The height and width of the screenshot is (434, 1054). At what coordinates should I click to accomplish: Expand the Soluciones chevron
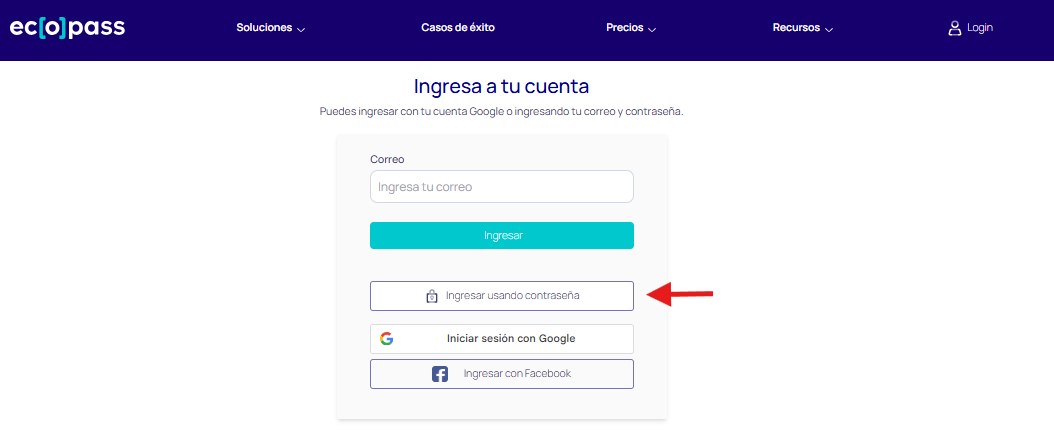point(301,30)
